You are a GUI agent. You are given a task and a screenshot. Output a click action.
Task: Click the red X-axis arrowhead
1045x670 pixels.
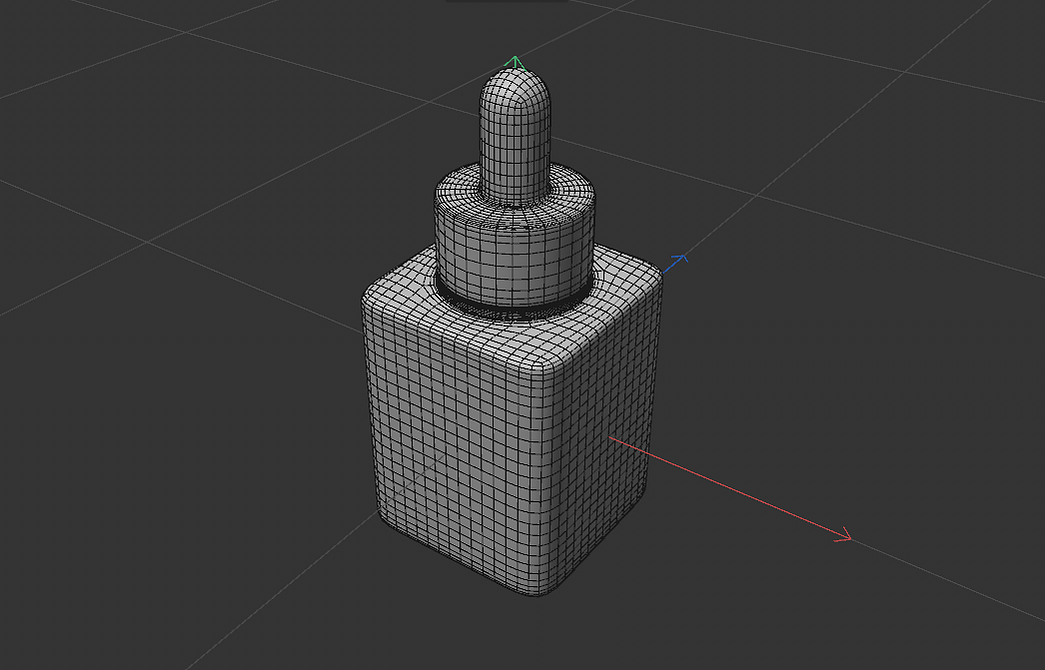pyautogui.click(x=844, y=535)
